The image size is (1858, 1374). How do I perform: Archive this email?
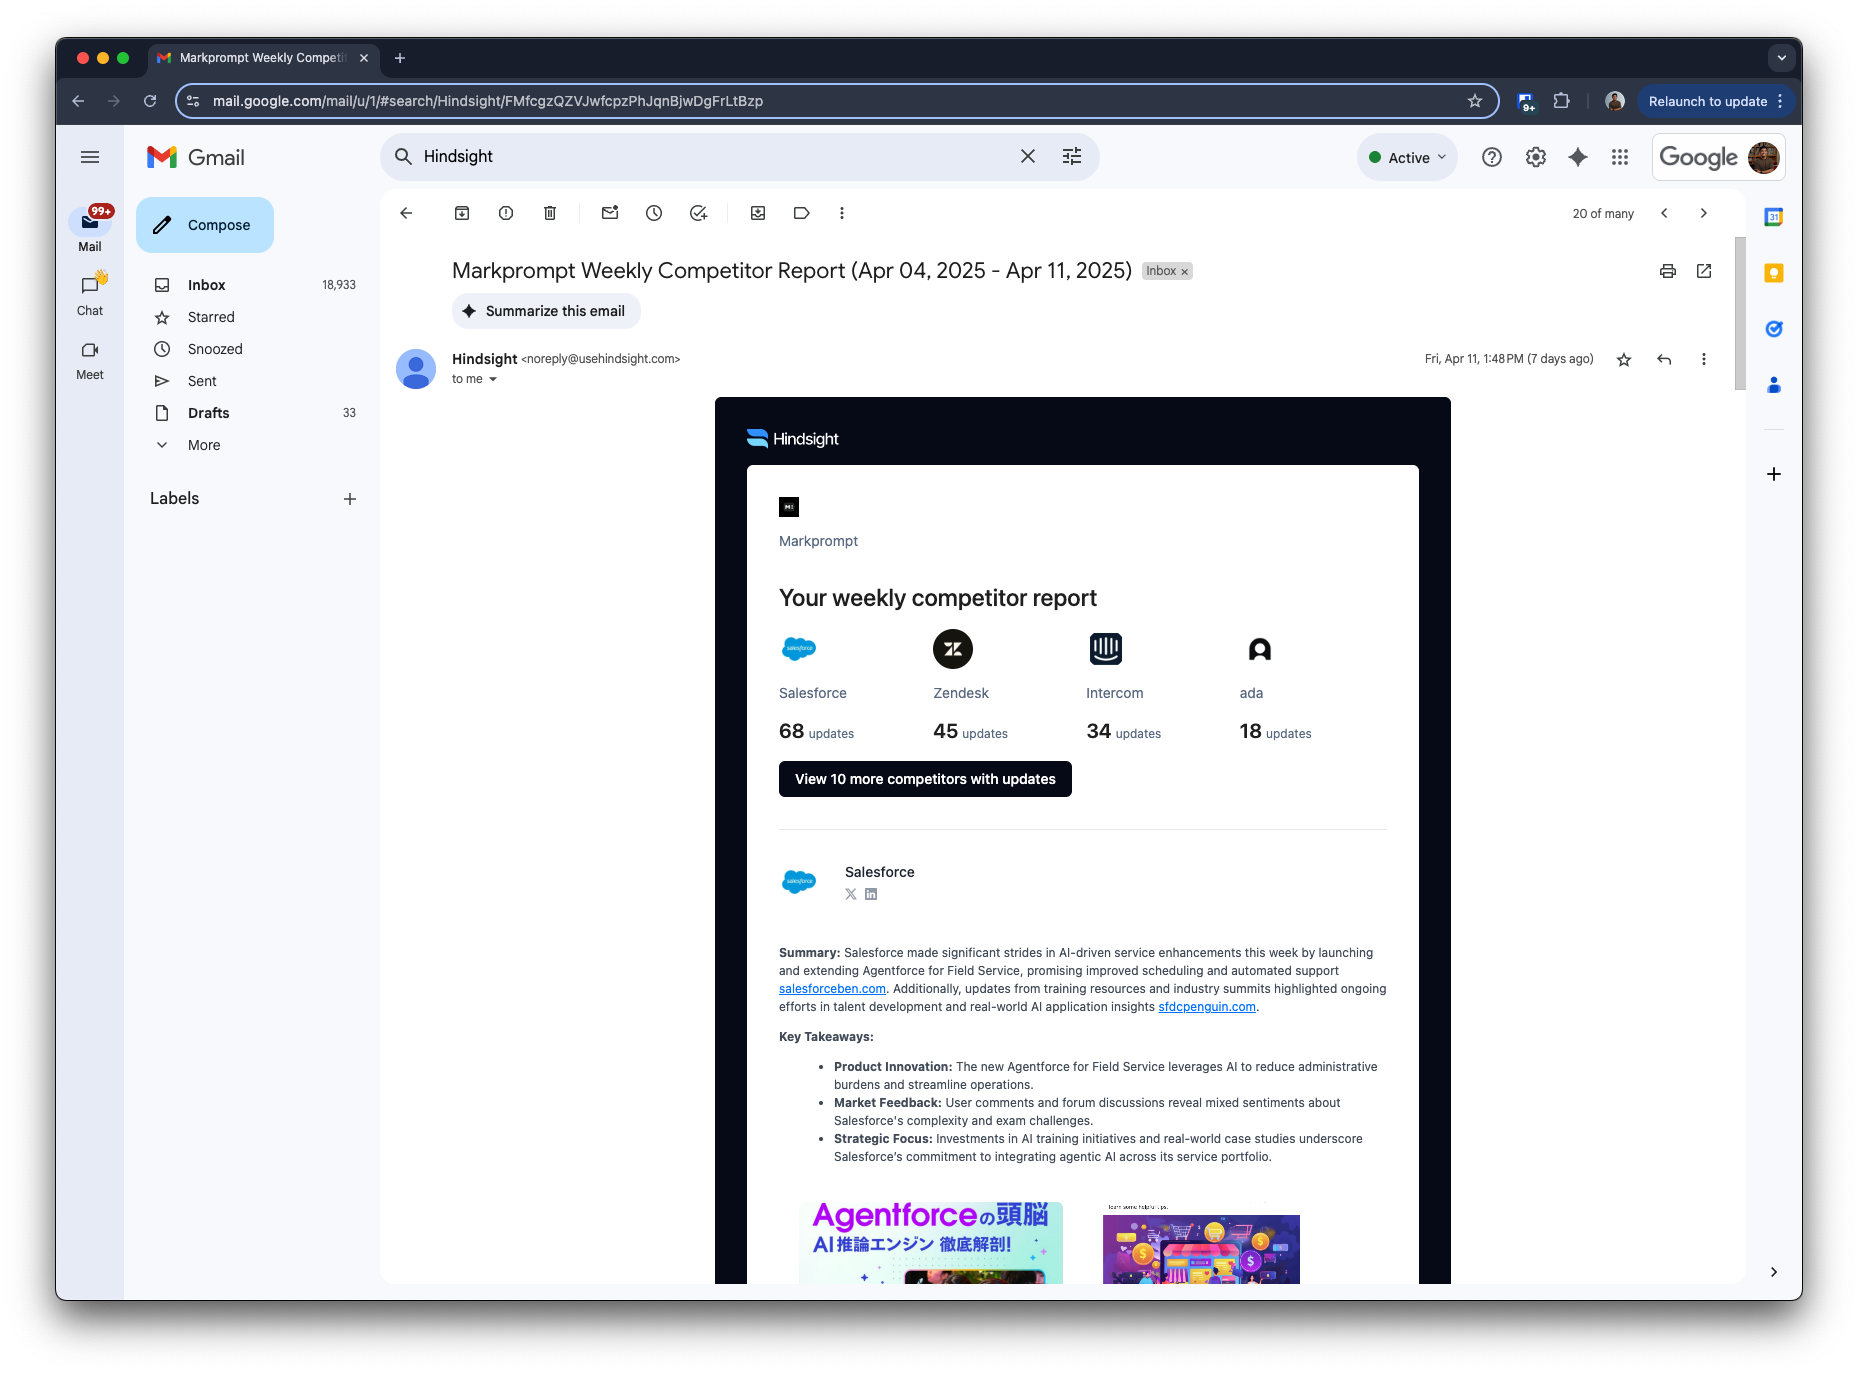(462, 213)
